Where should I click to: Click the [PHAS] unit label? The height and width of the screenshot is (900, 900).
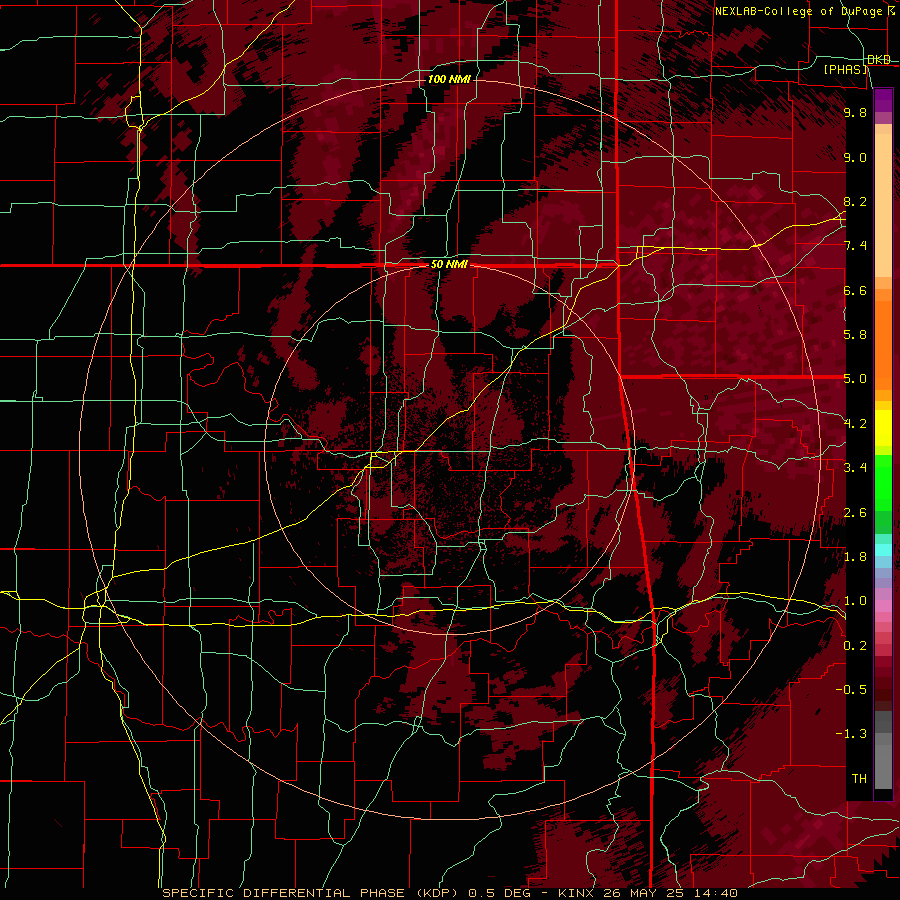pyautogui.click(x=845, y=70)
